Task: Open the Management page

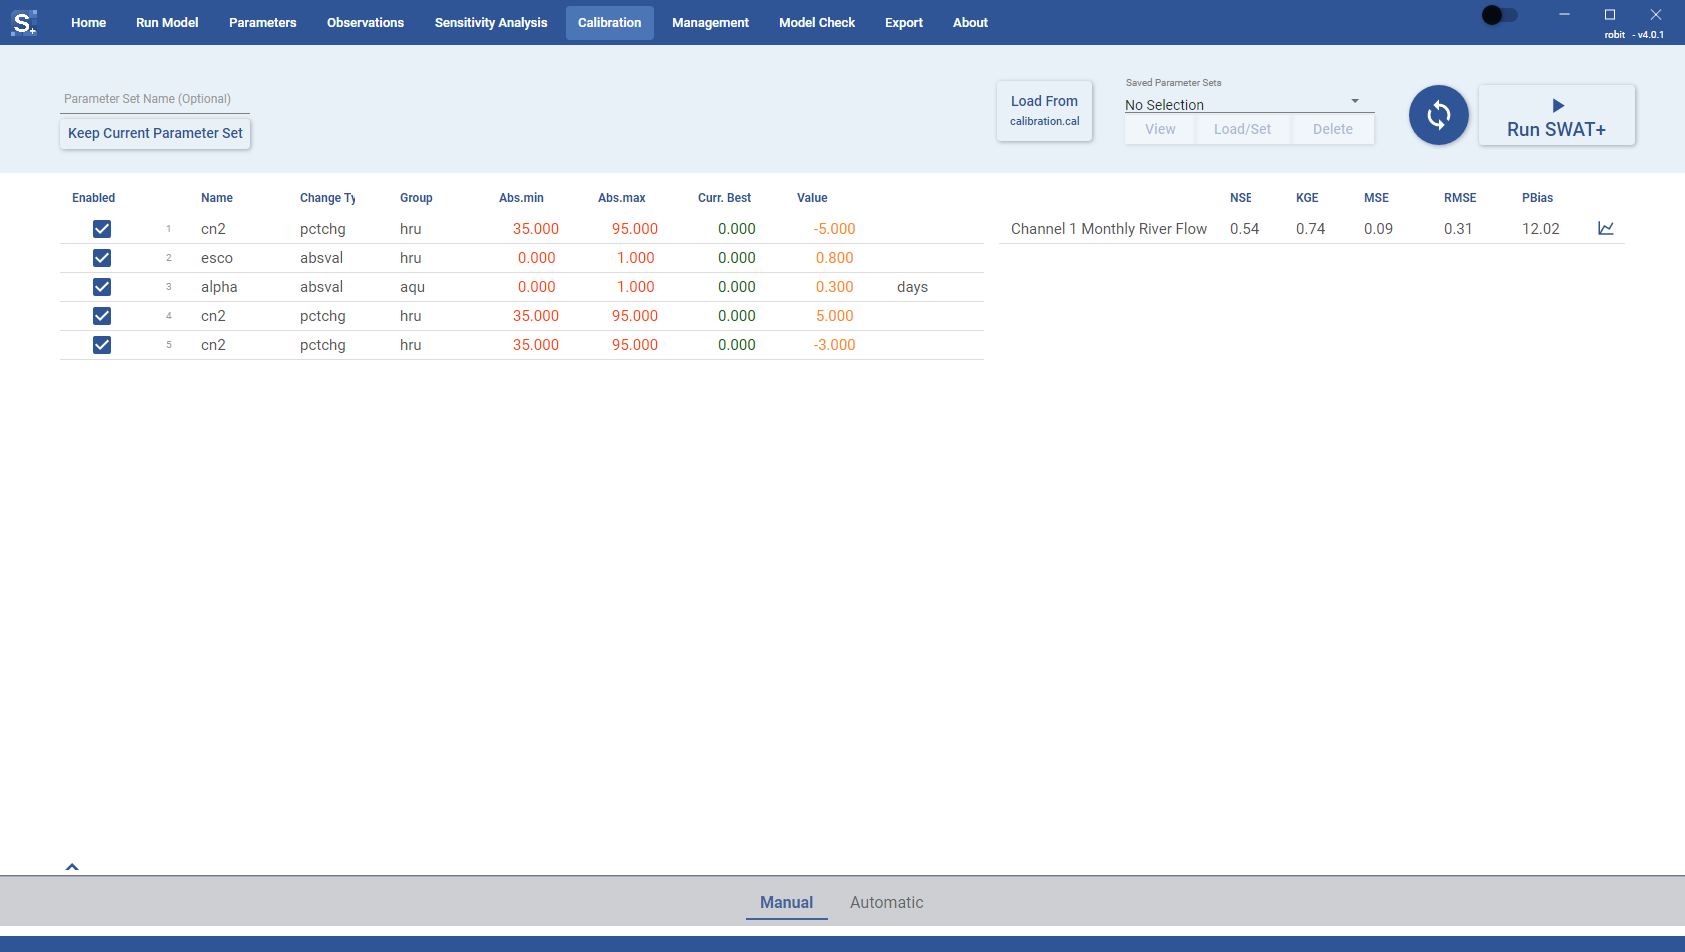Action: 710,22
